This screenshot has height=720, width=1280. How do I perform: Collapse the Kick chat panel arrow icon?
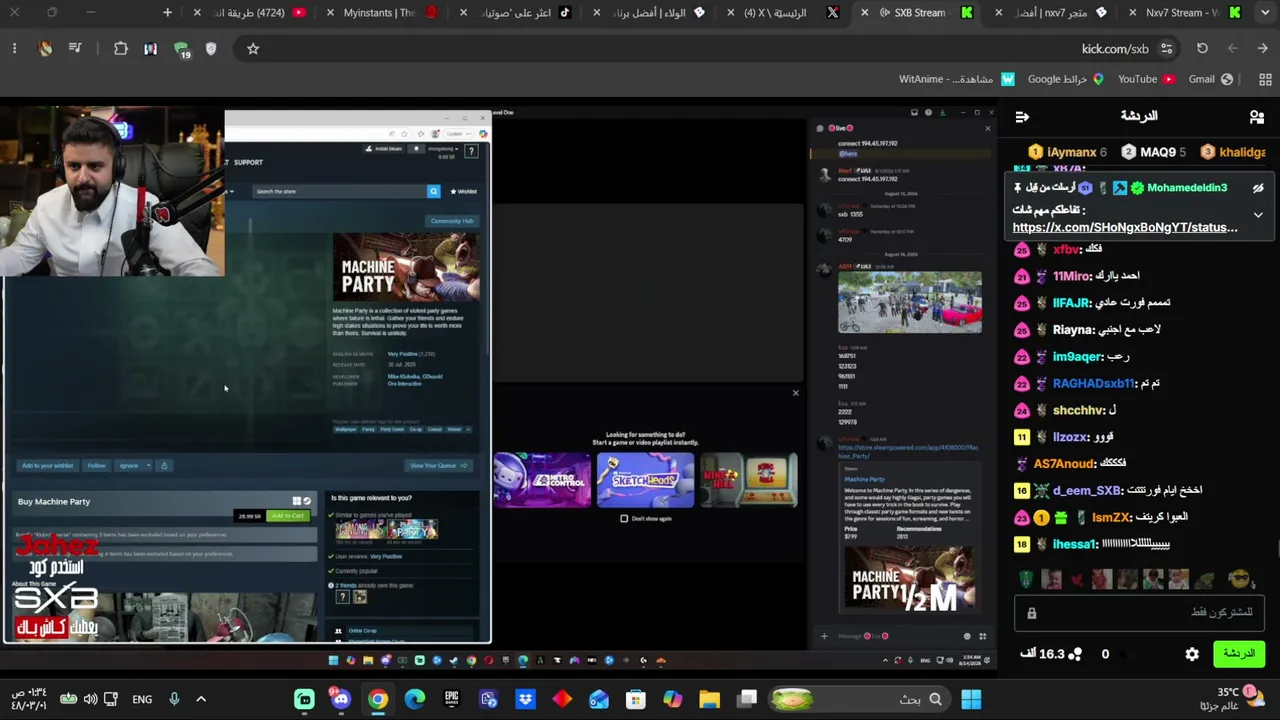[1022, 117]
